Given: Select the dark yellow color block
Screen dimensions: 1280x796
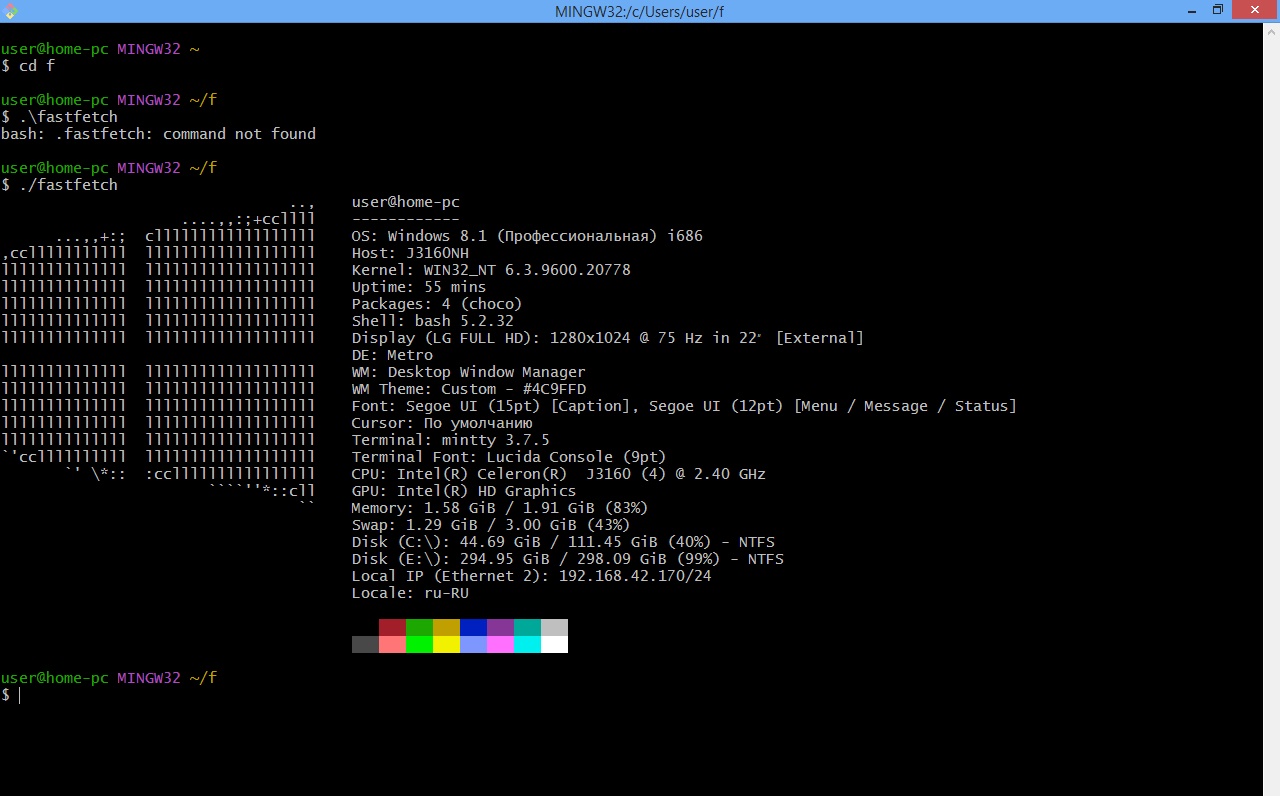Looking at the screenshot, I should [x=446, y=627].
